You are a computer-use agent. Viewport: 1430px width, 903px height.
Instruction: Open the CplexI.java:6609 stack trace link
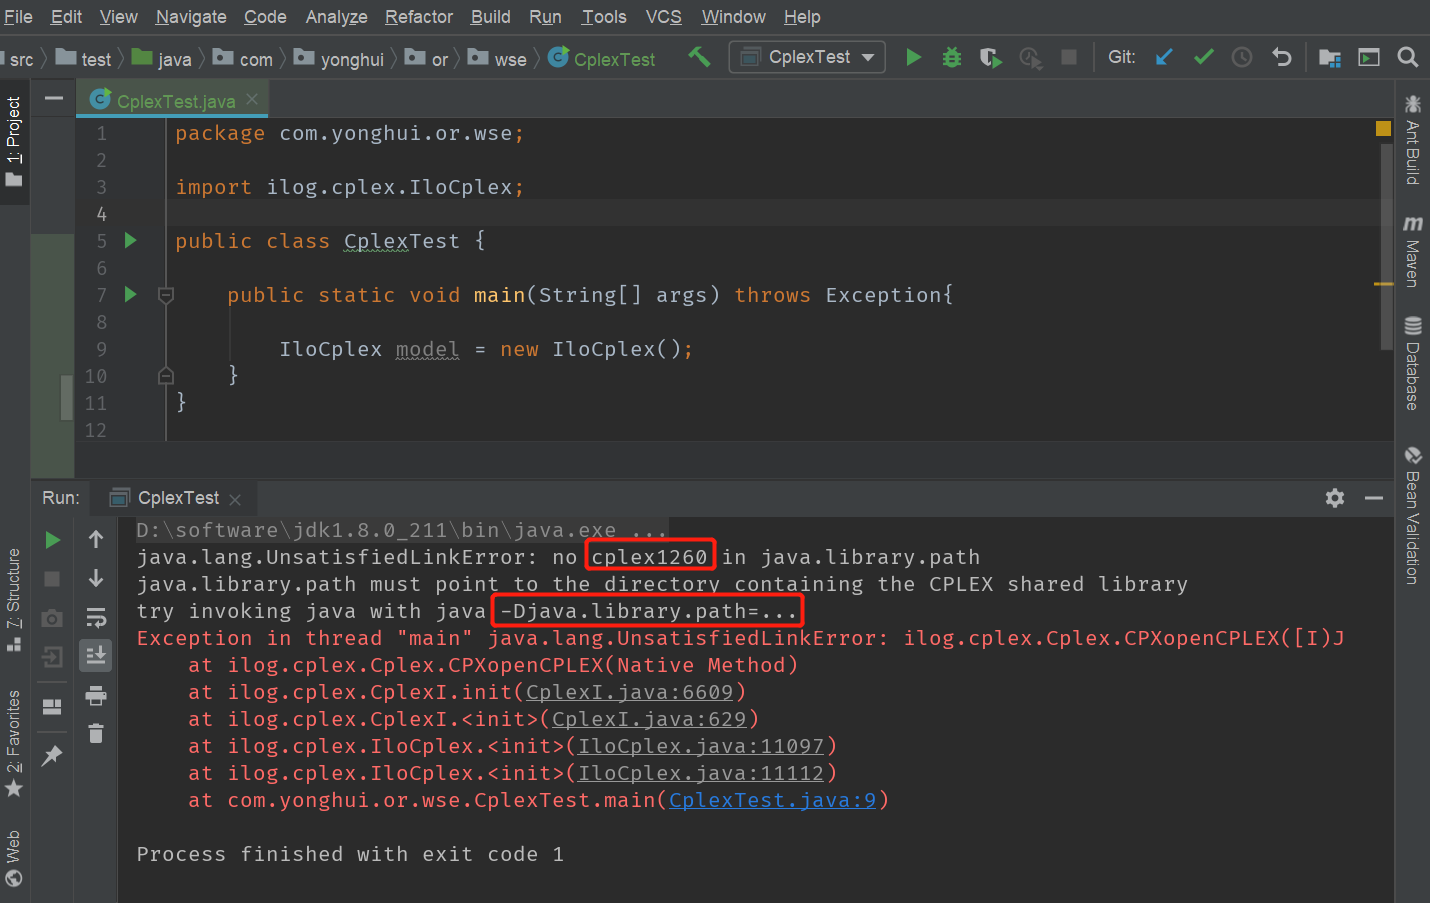pos(629,692)
